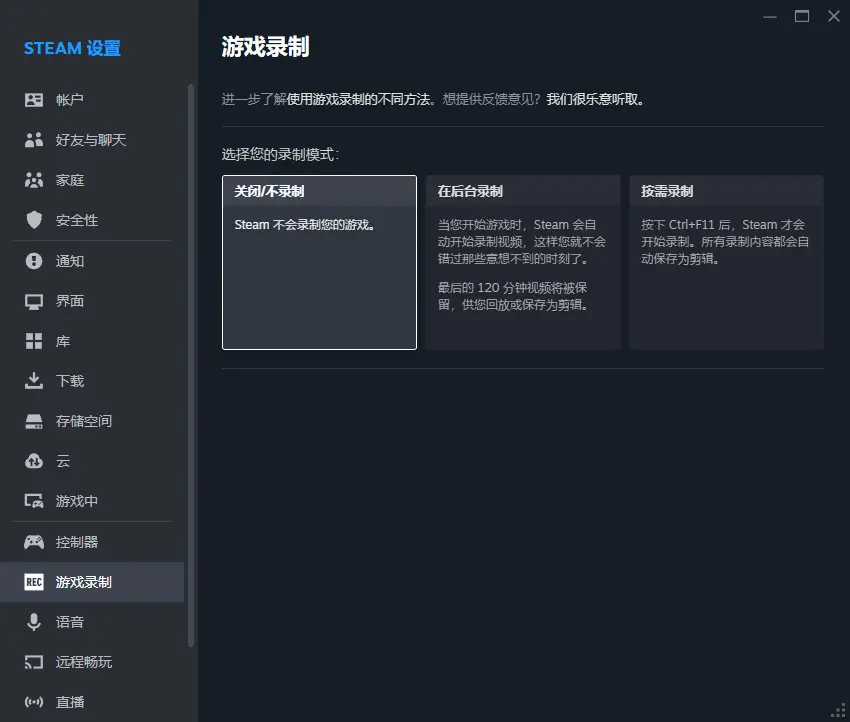Image resolution: width=850 pixels, height=722 pixels.
Task: Click the 游戏中 overlay icon
Action: pyautogui.click(x=34, y=501)
